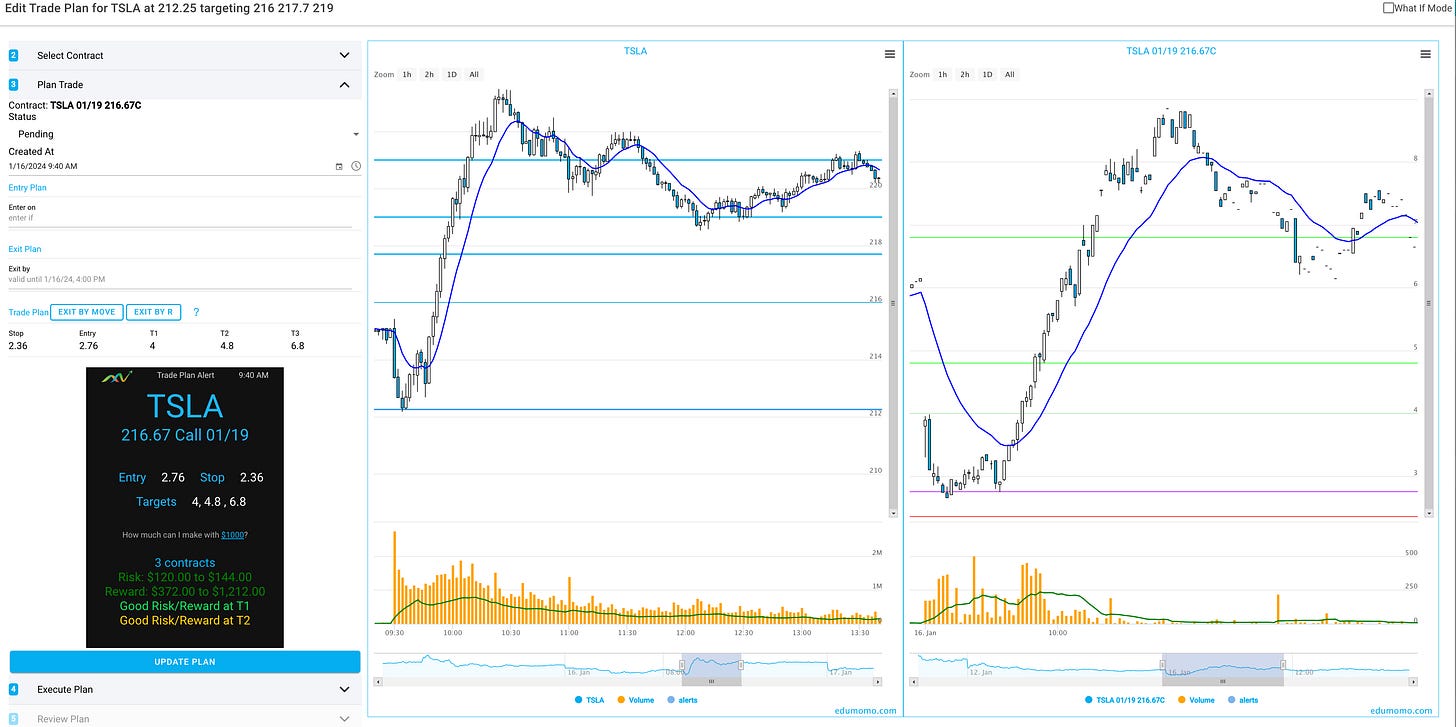Set left TSLA chart zoom to 1h

pyautogui.click(x=407, y=74)
